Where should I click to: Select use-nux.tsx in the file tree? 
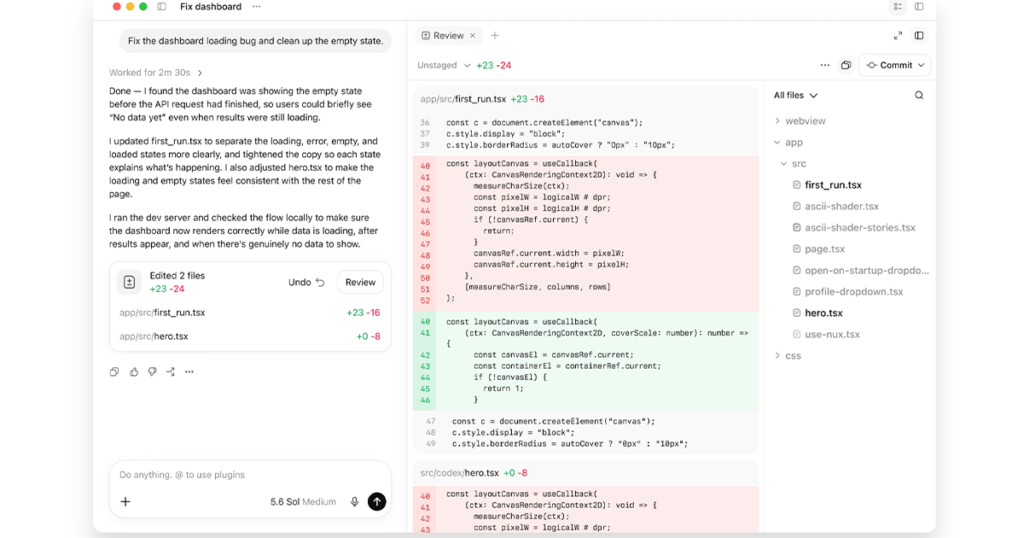[x=832, y=334]
